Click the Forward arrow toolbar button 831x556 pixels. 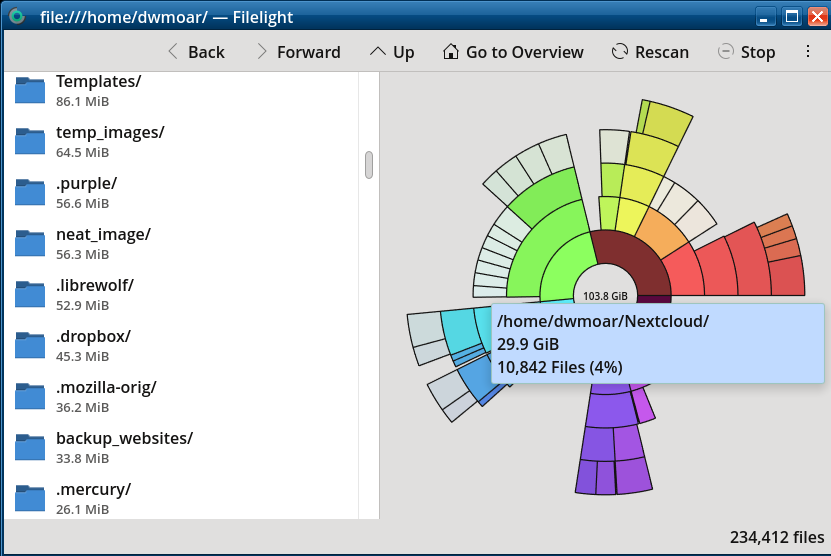(297, 52)
